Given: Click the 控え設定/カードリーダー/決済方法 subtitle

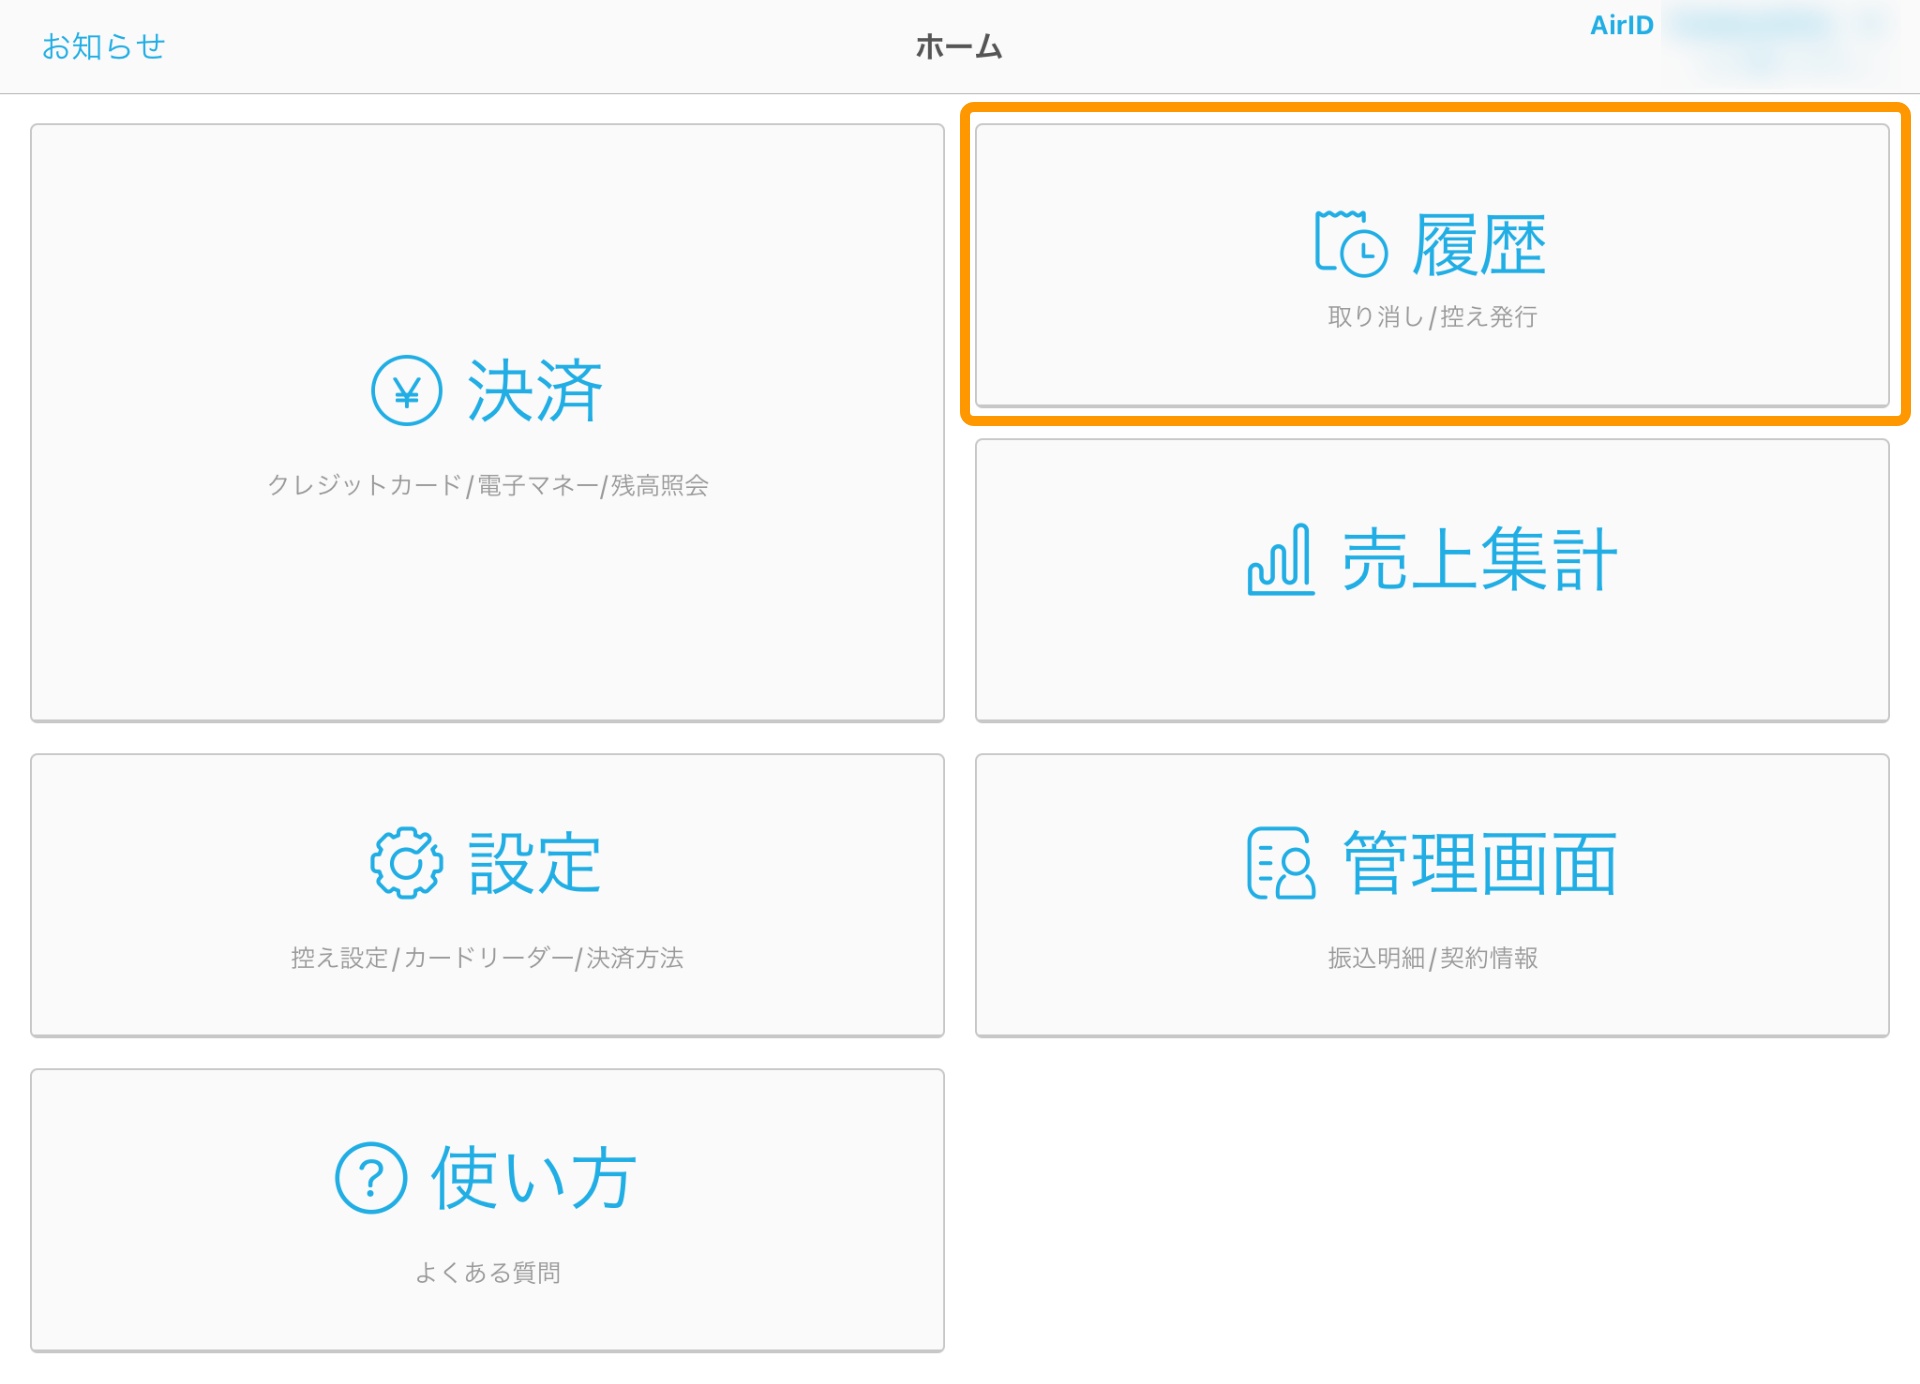Looking at the screenshot, I should pos(488,958).
